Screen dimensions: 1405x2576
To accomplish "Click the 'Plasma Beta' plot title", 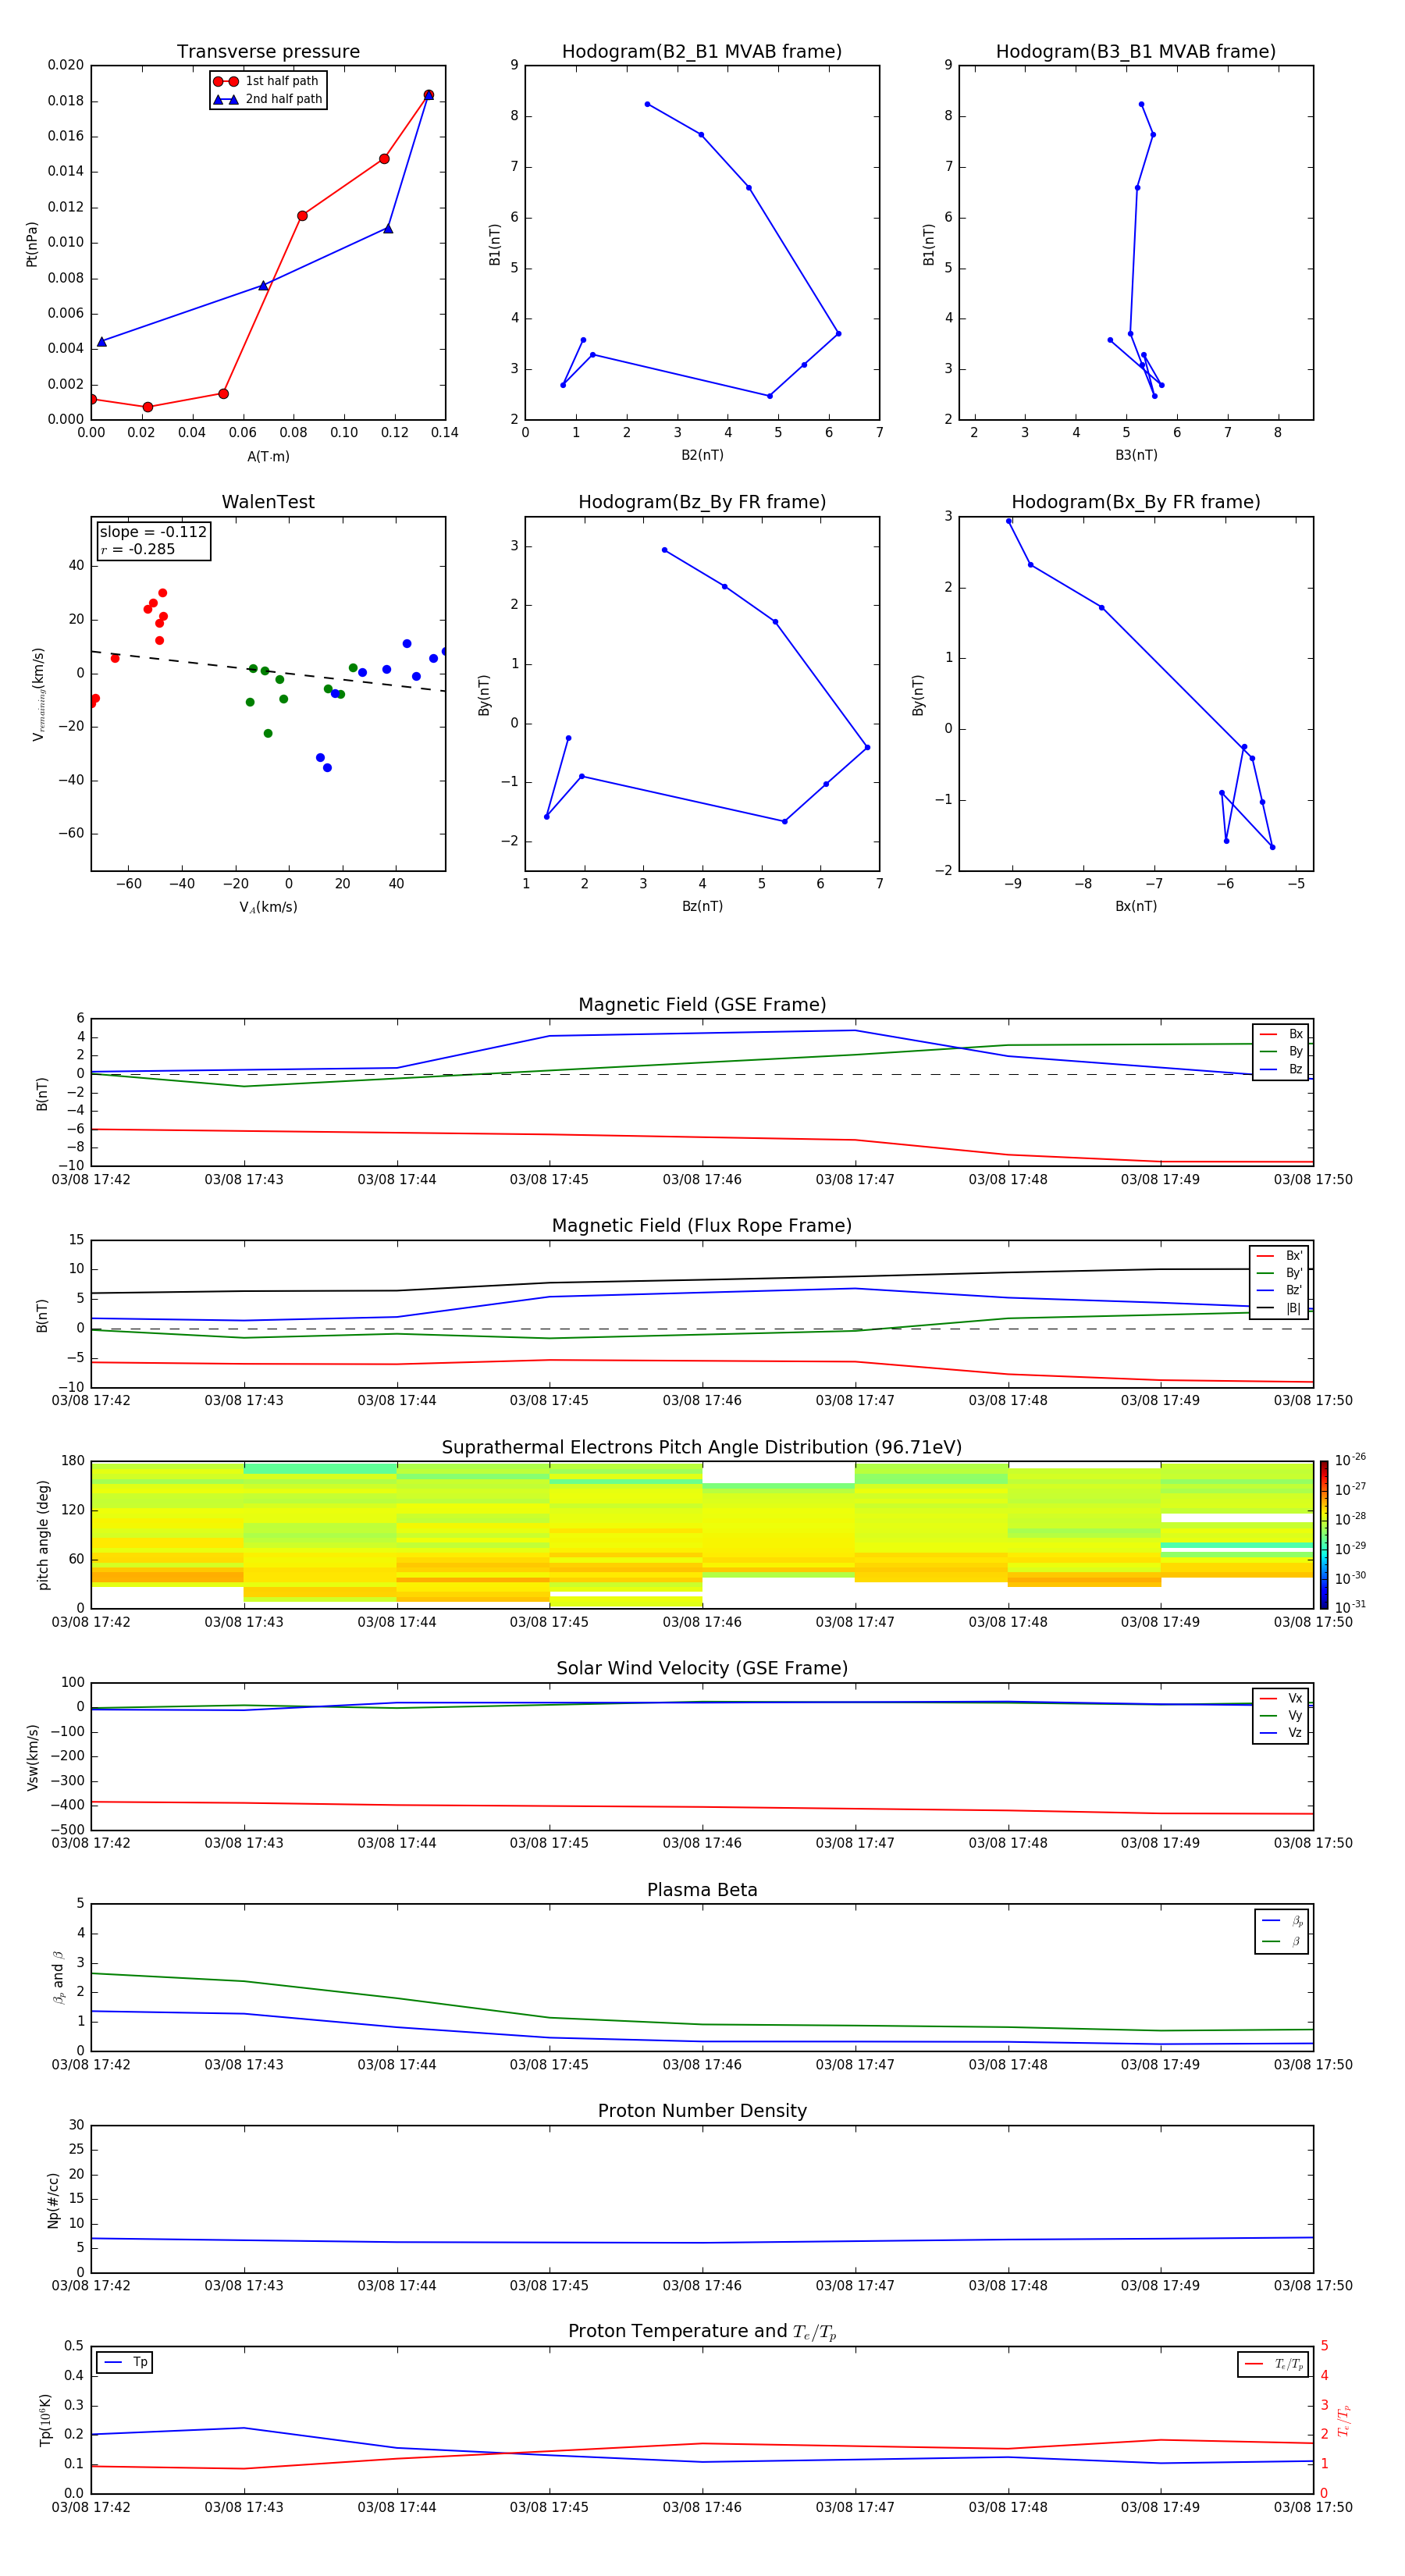I will click(702, 1890).
